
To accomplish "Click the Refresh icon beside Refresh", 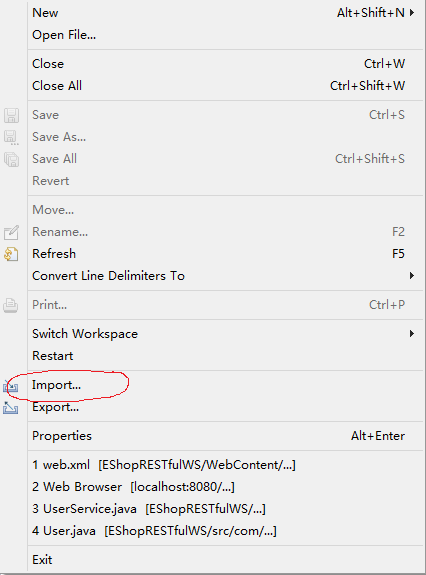I will click(11, 254).
